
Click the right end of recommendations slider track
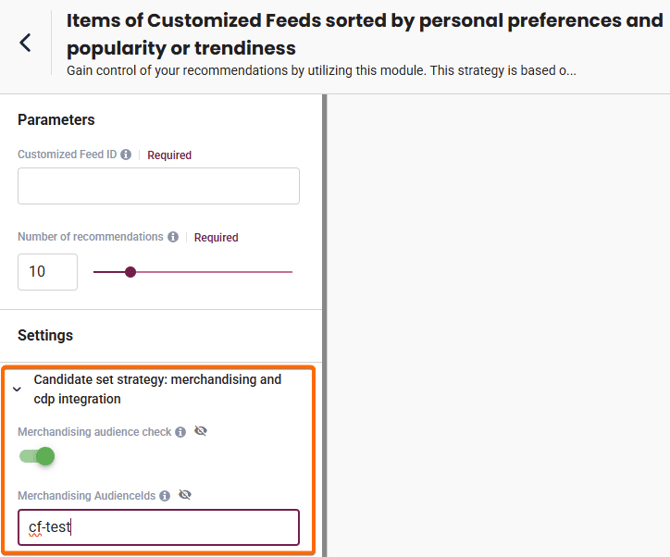(291, 272)
